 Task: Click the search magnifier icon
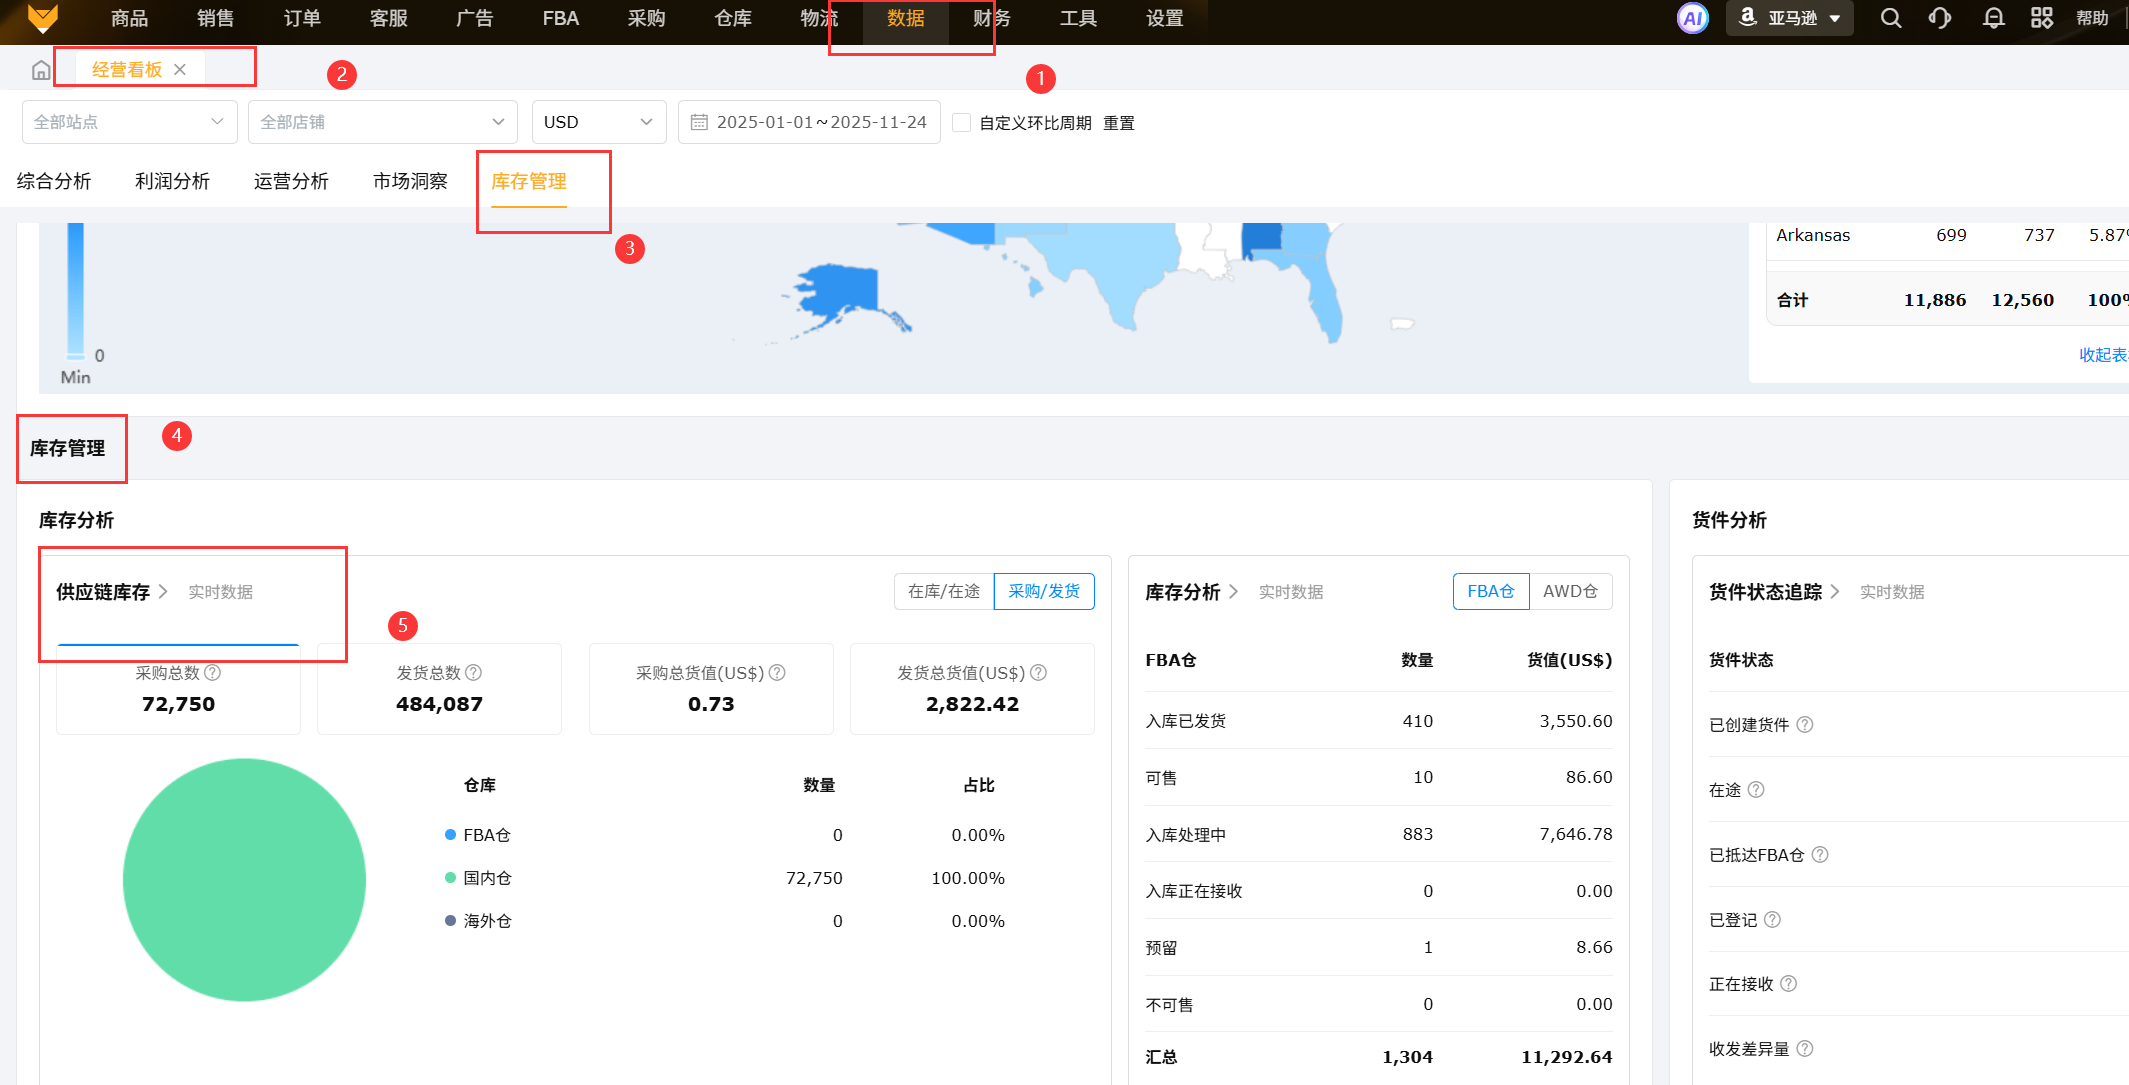(x=1890, y=18)
